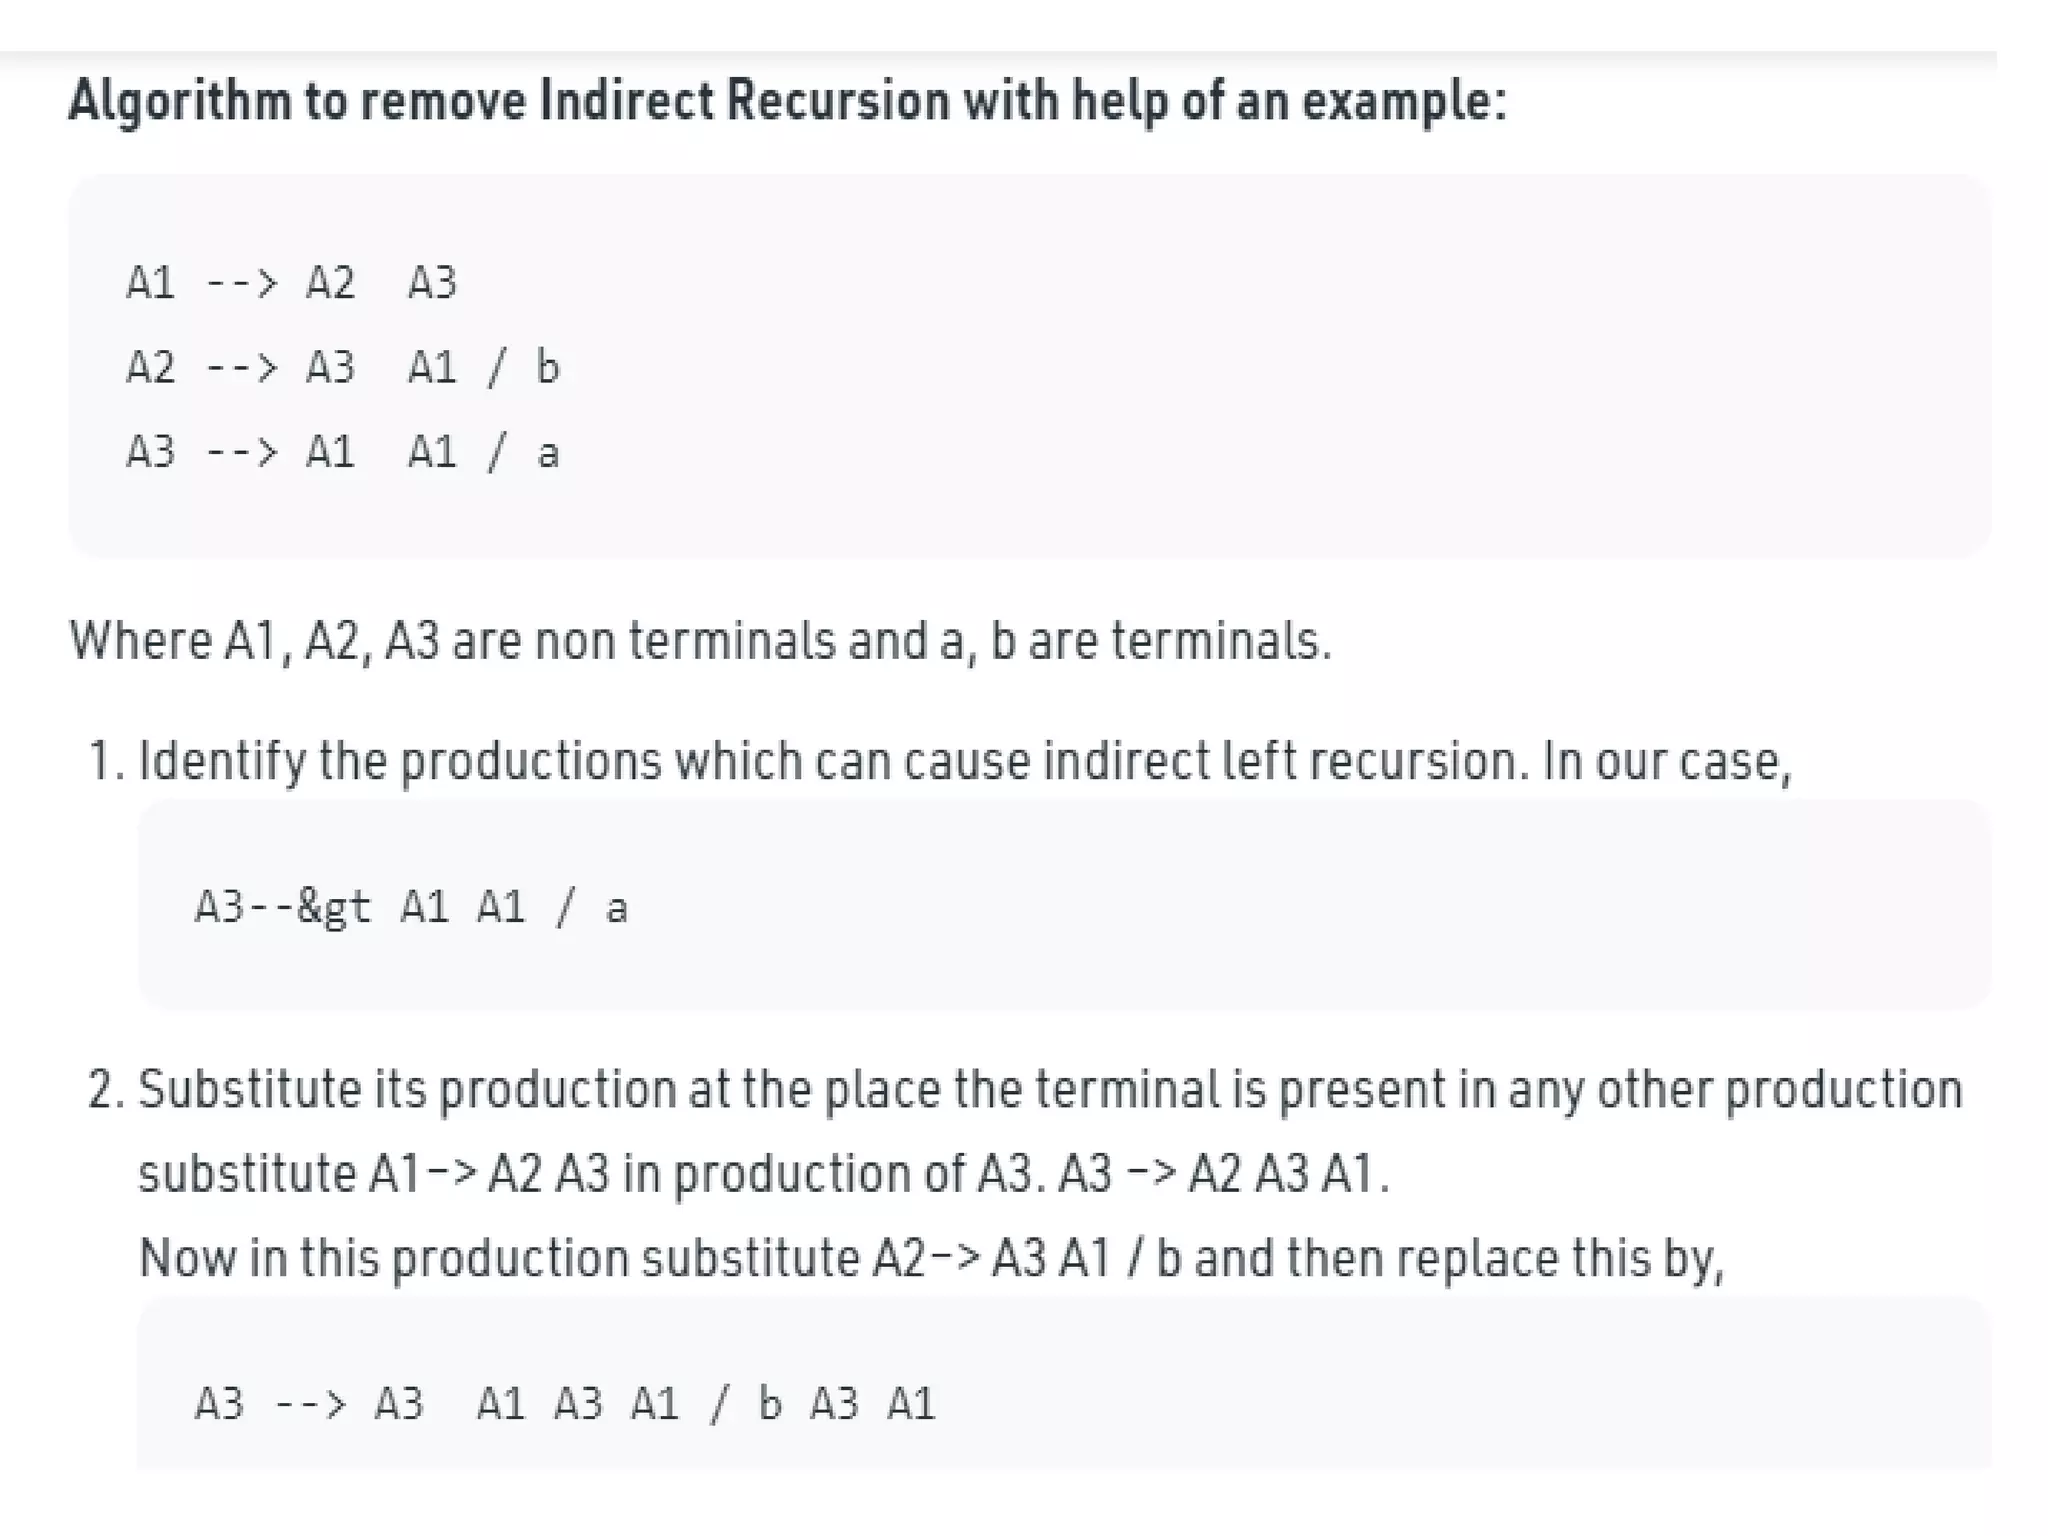Click the list number '2.' marker
The height and width of the screenshot is (1536, 2048).
click(x=106, y=1090)
